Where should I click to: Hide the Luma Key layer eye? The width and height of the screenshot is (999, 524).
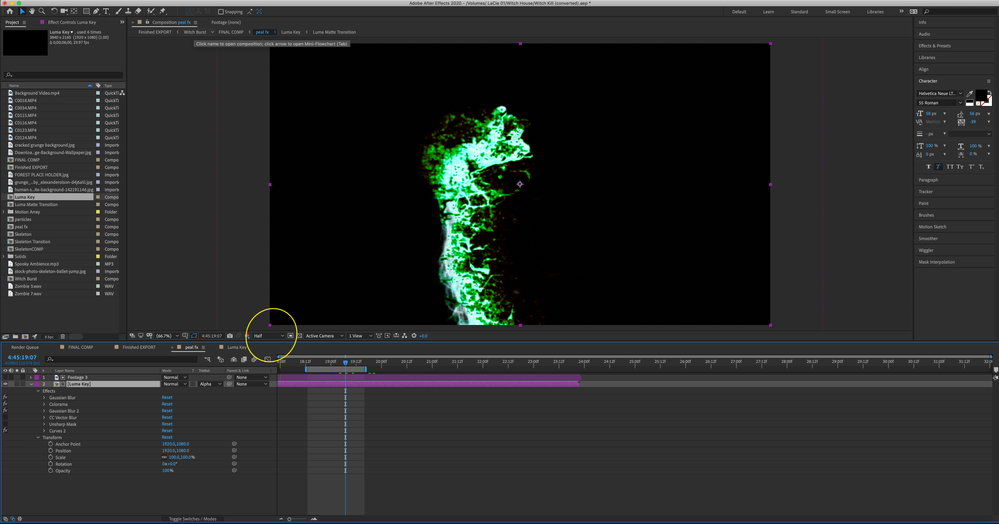[5, 384]
